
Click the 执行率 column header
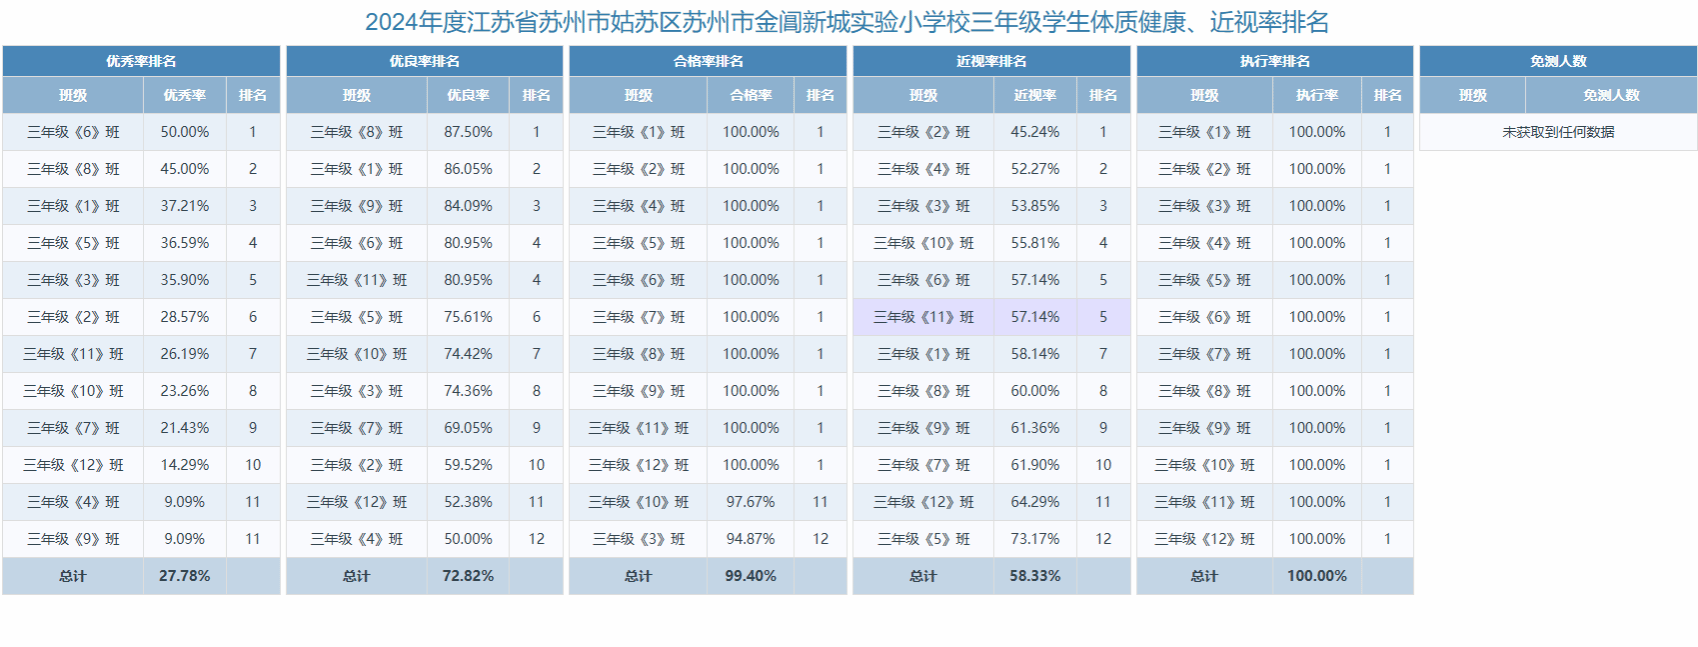(1317, 95)
